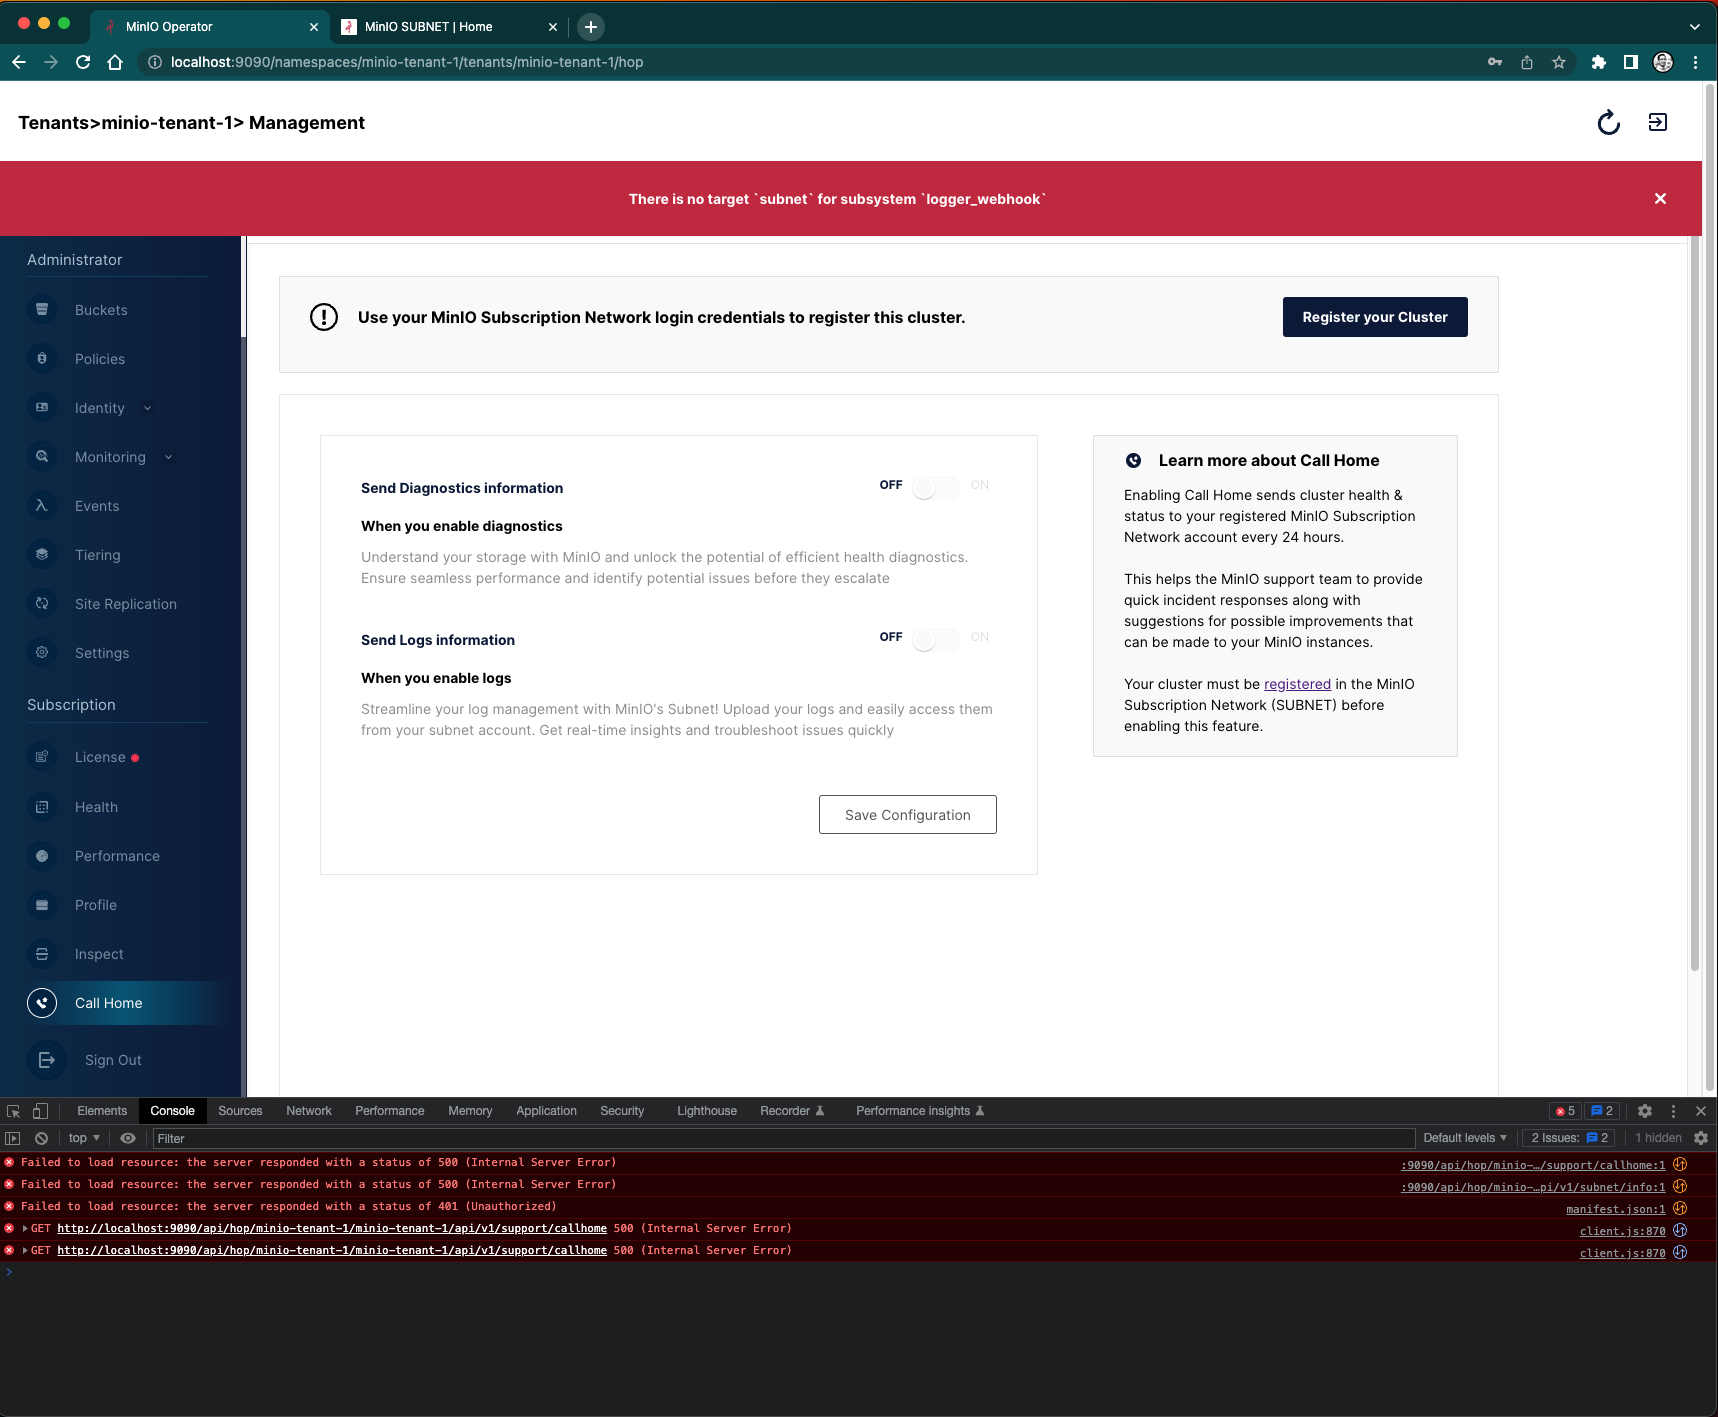This screenshot has height=1417, width=1718.
Task: Click the browser share icon
Action: (1527, 62)
